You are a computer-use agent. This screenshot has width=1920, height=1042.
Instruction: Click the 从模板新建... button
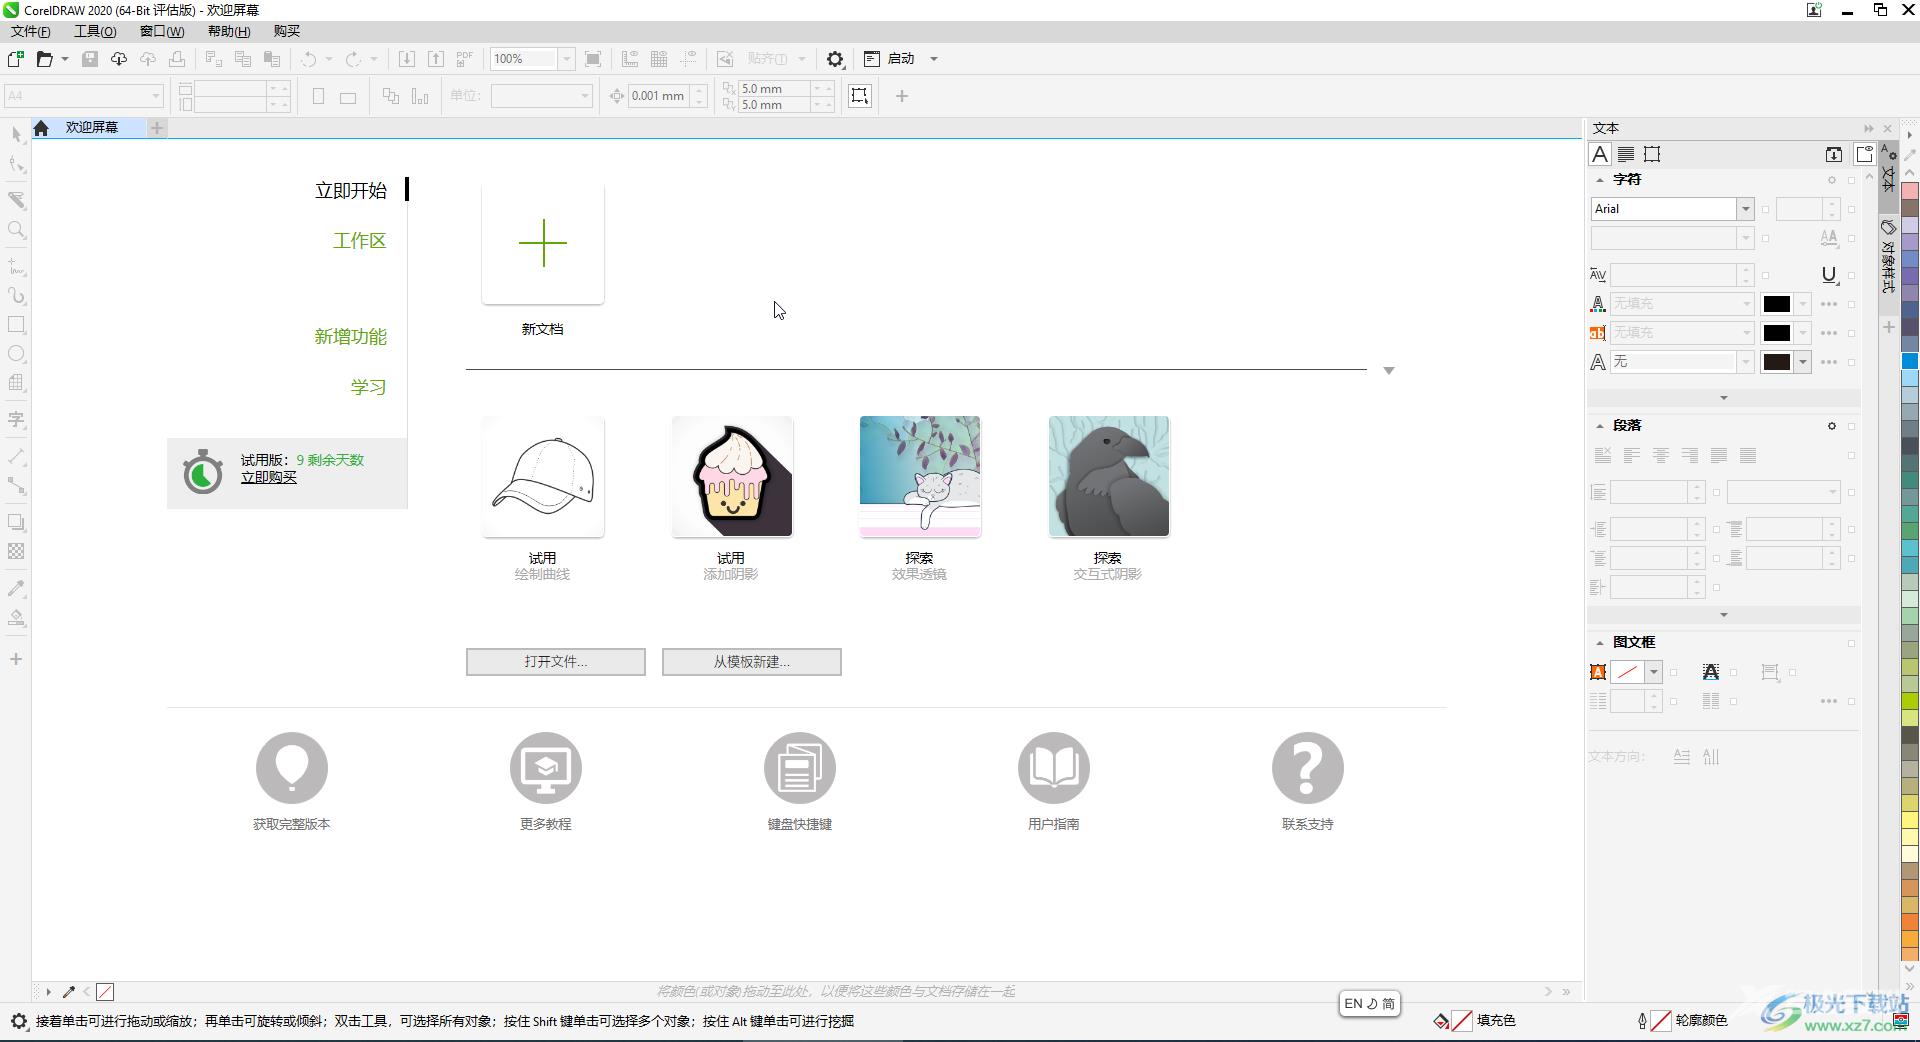(x=752, y=662)
